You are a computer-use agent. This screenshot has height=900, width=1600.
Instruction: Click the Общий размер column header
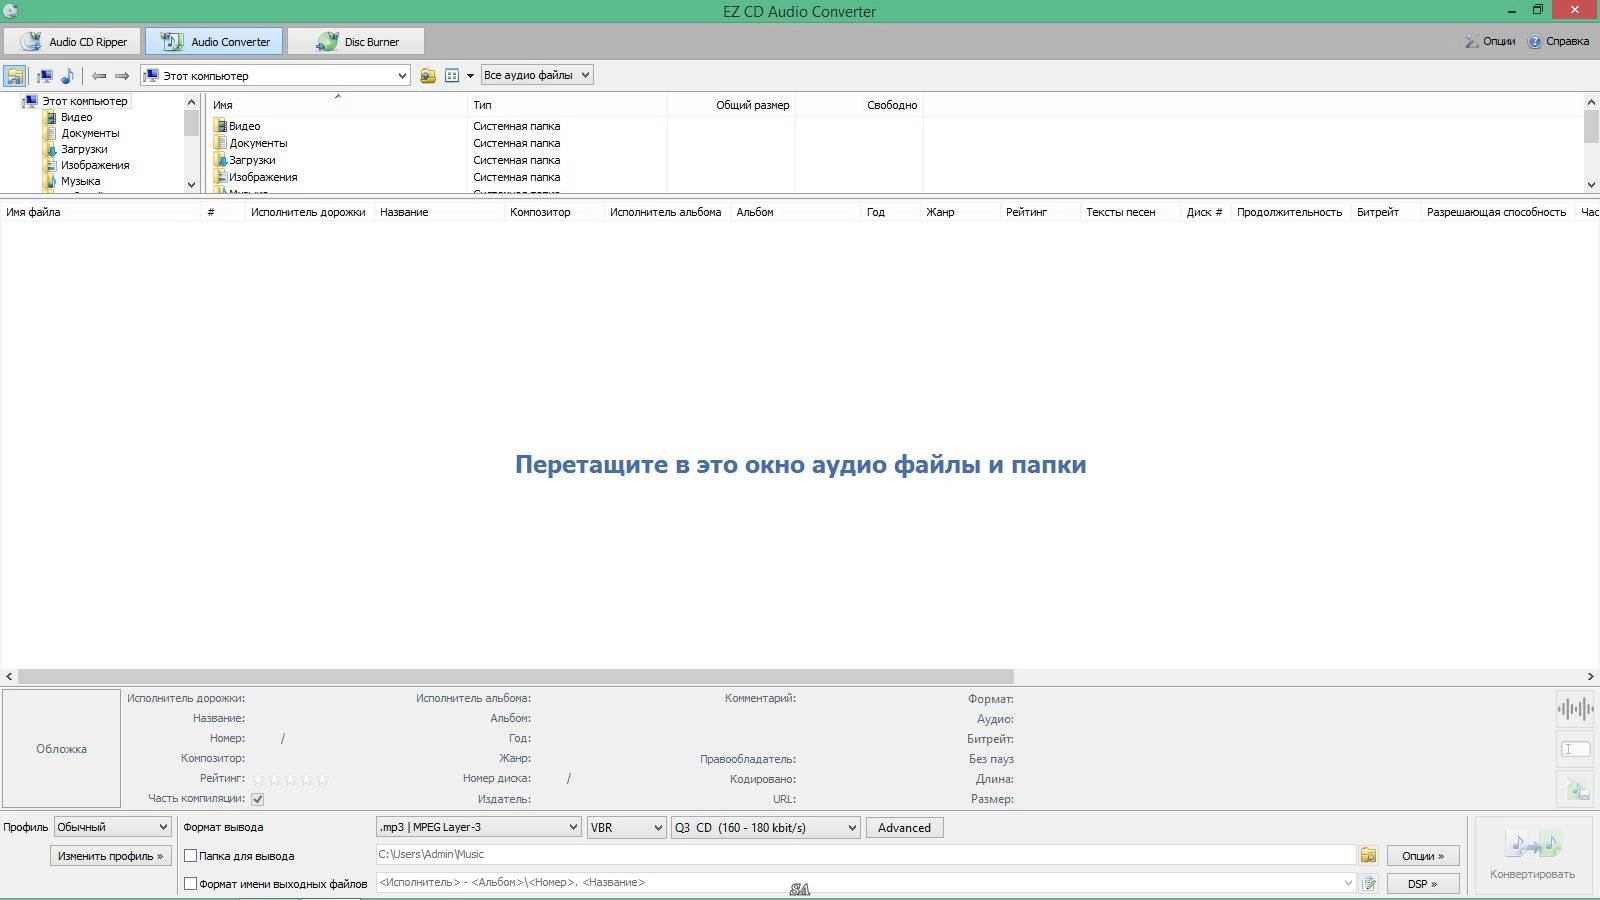click(x=731, y=105)
